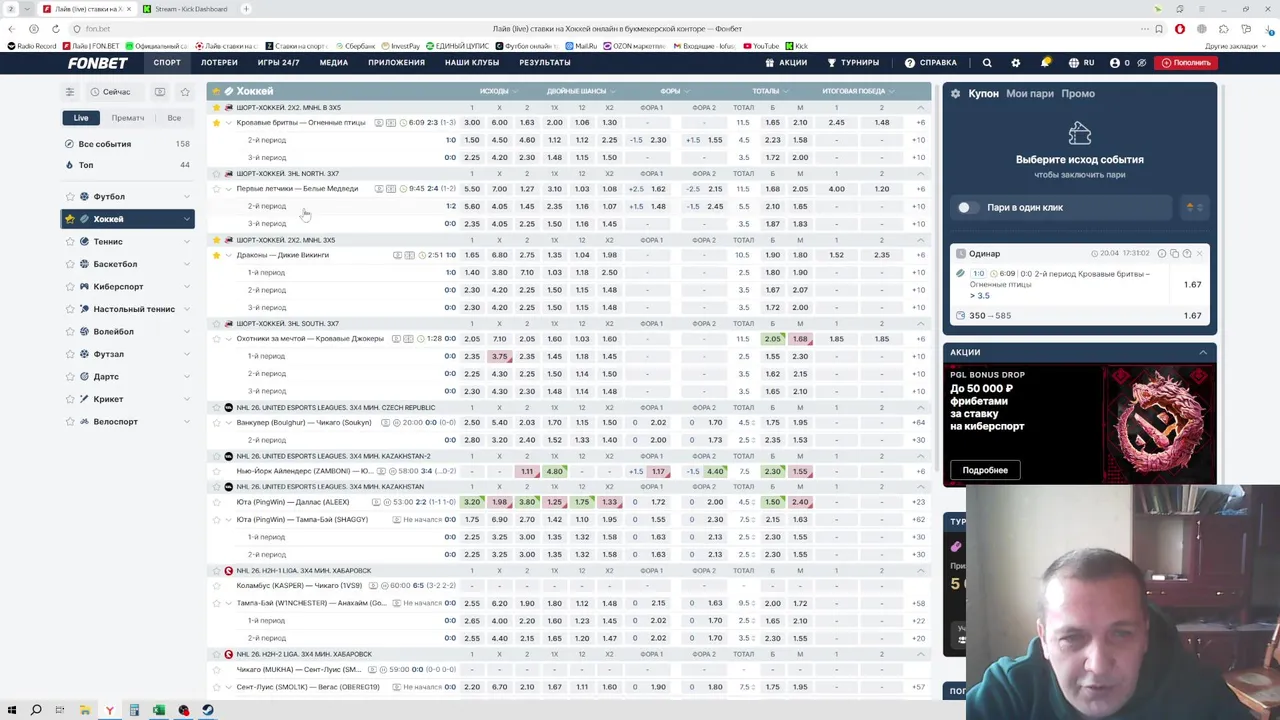Open Yandex browser icon in taskbar

click(x=109, y=710)
